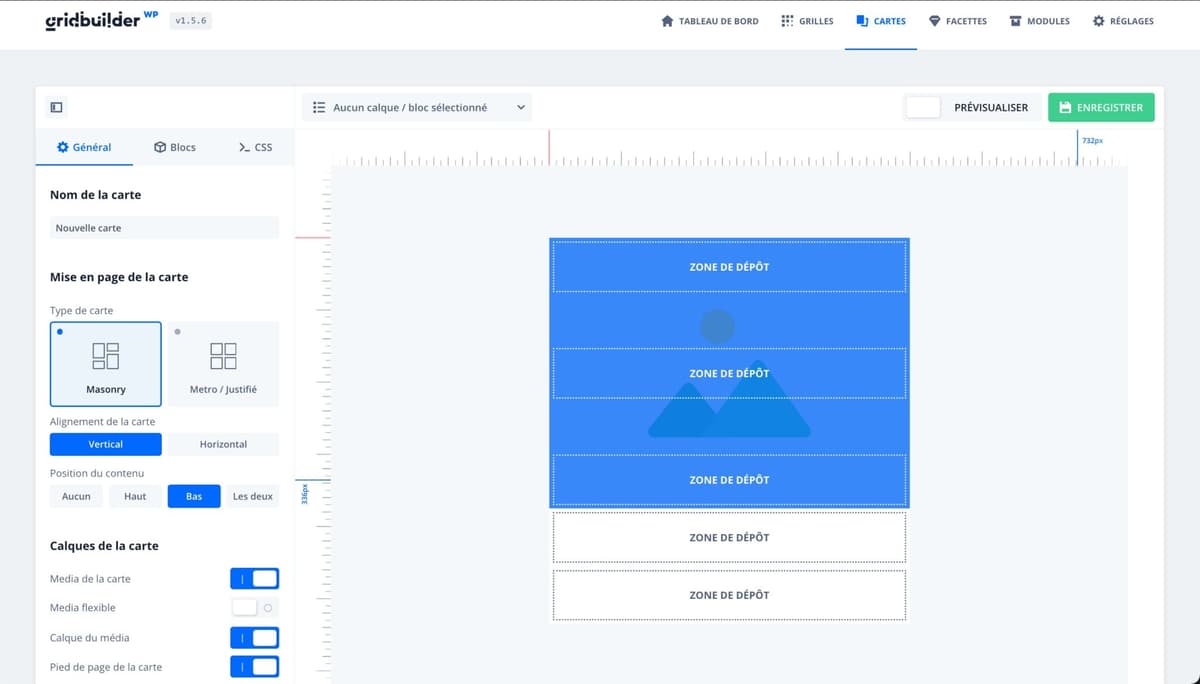Screen dimensions: 1200x684
Task: Open Tableau de bord from top navigation
Action: pos(710,20)
